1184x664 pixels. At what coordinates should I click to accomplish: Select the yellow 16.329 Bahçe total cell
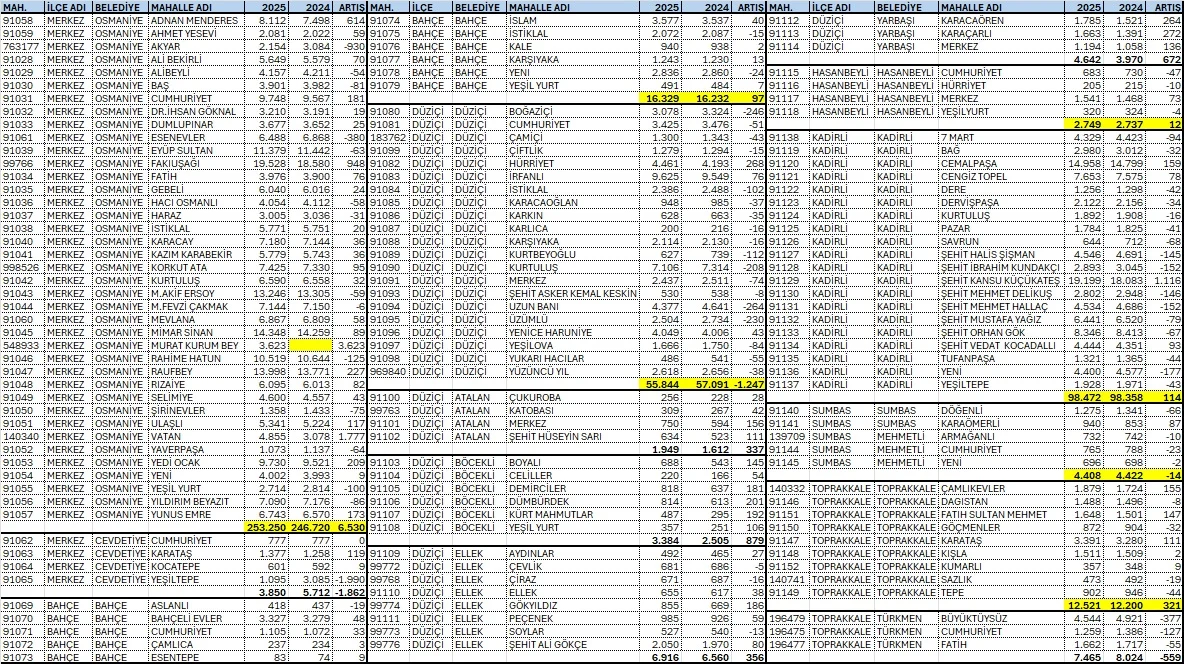coord(663,101)
